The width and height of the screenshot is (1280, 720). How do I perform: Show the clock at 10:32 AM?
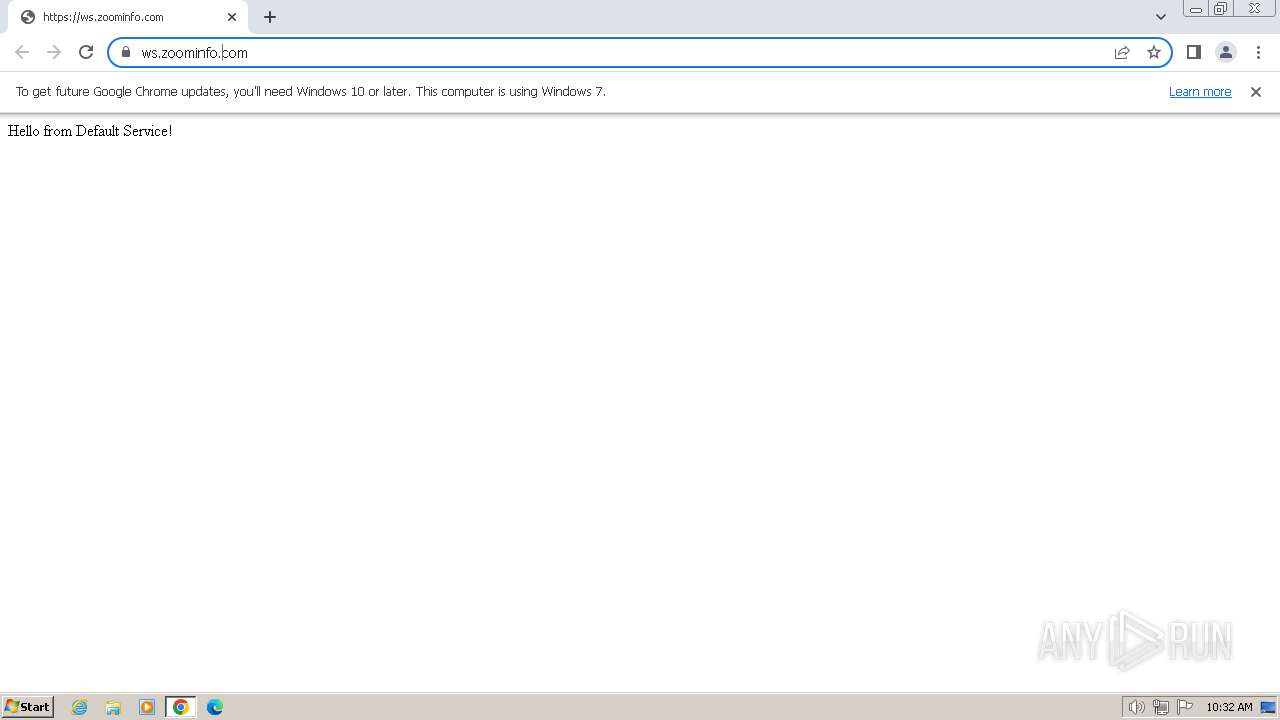tap(1229, 707)
